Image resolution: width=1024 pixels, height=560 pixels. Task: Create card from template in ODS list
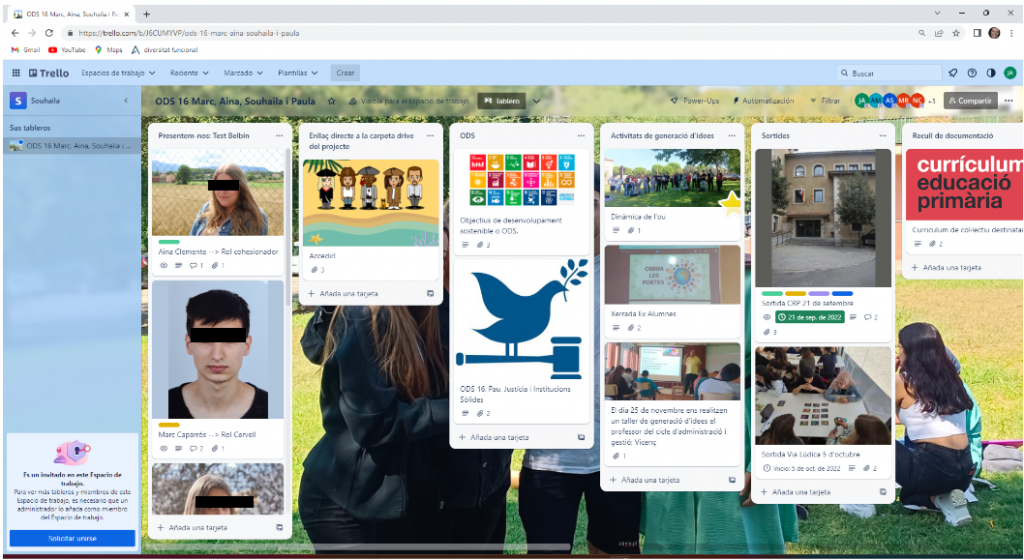point(581,437)
